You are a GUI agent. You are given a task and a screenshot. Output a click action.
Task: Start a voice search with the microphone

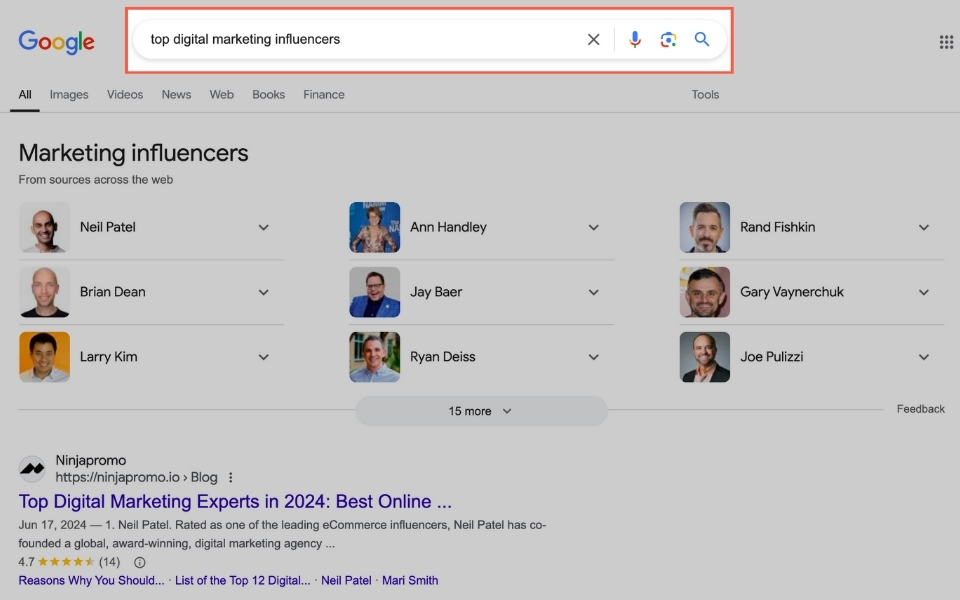tap(634, 39)
